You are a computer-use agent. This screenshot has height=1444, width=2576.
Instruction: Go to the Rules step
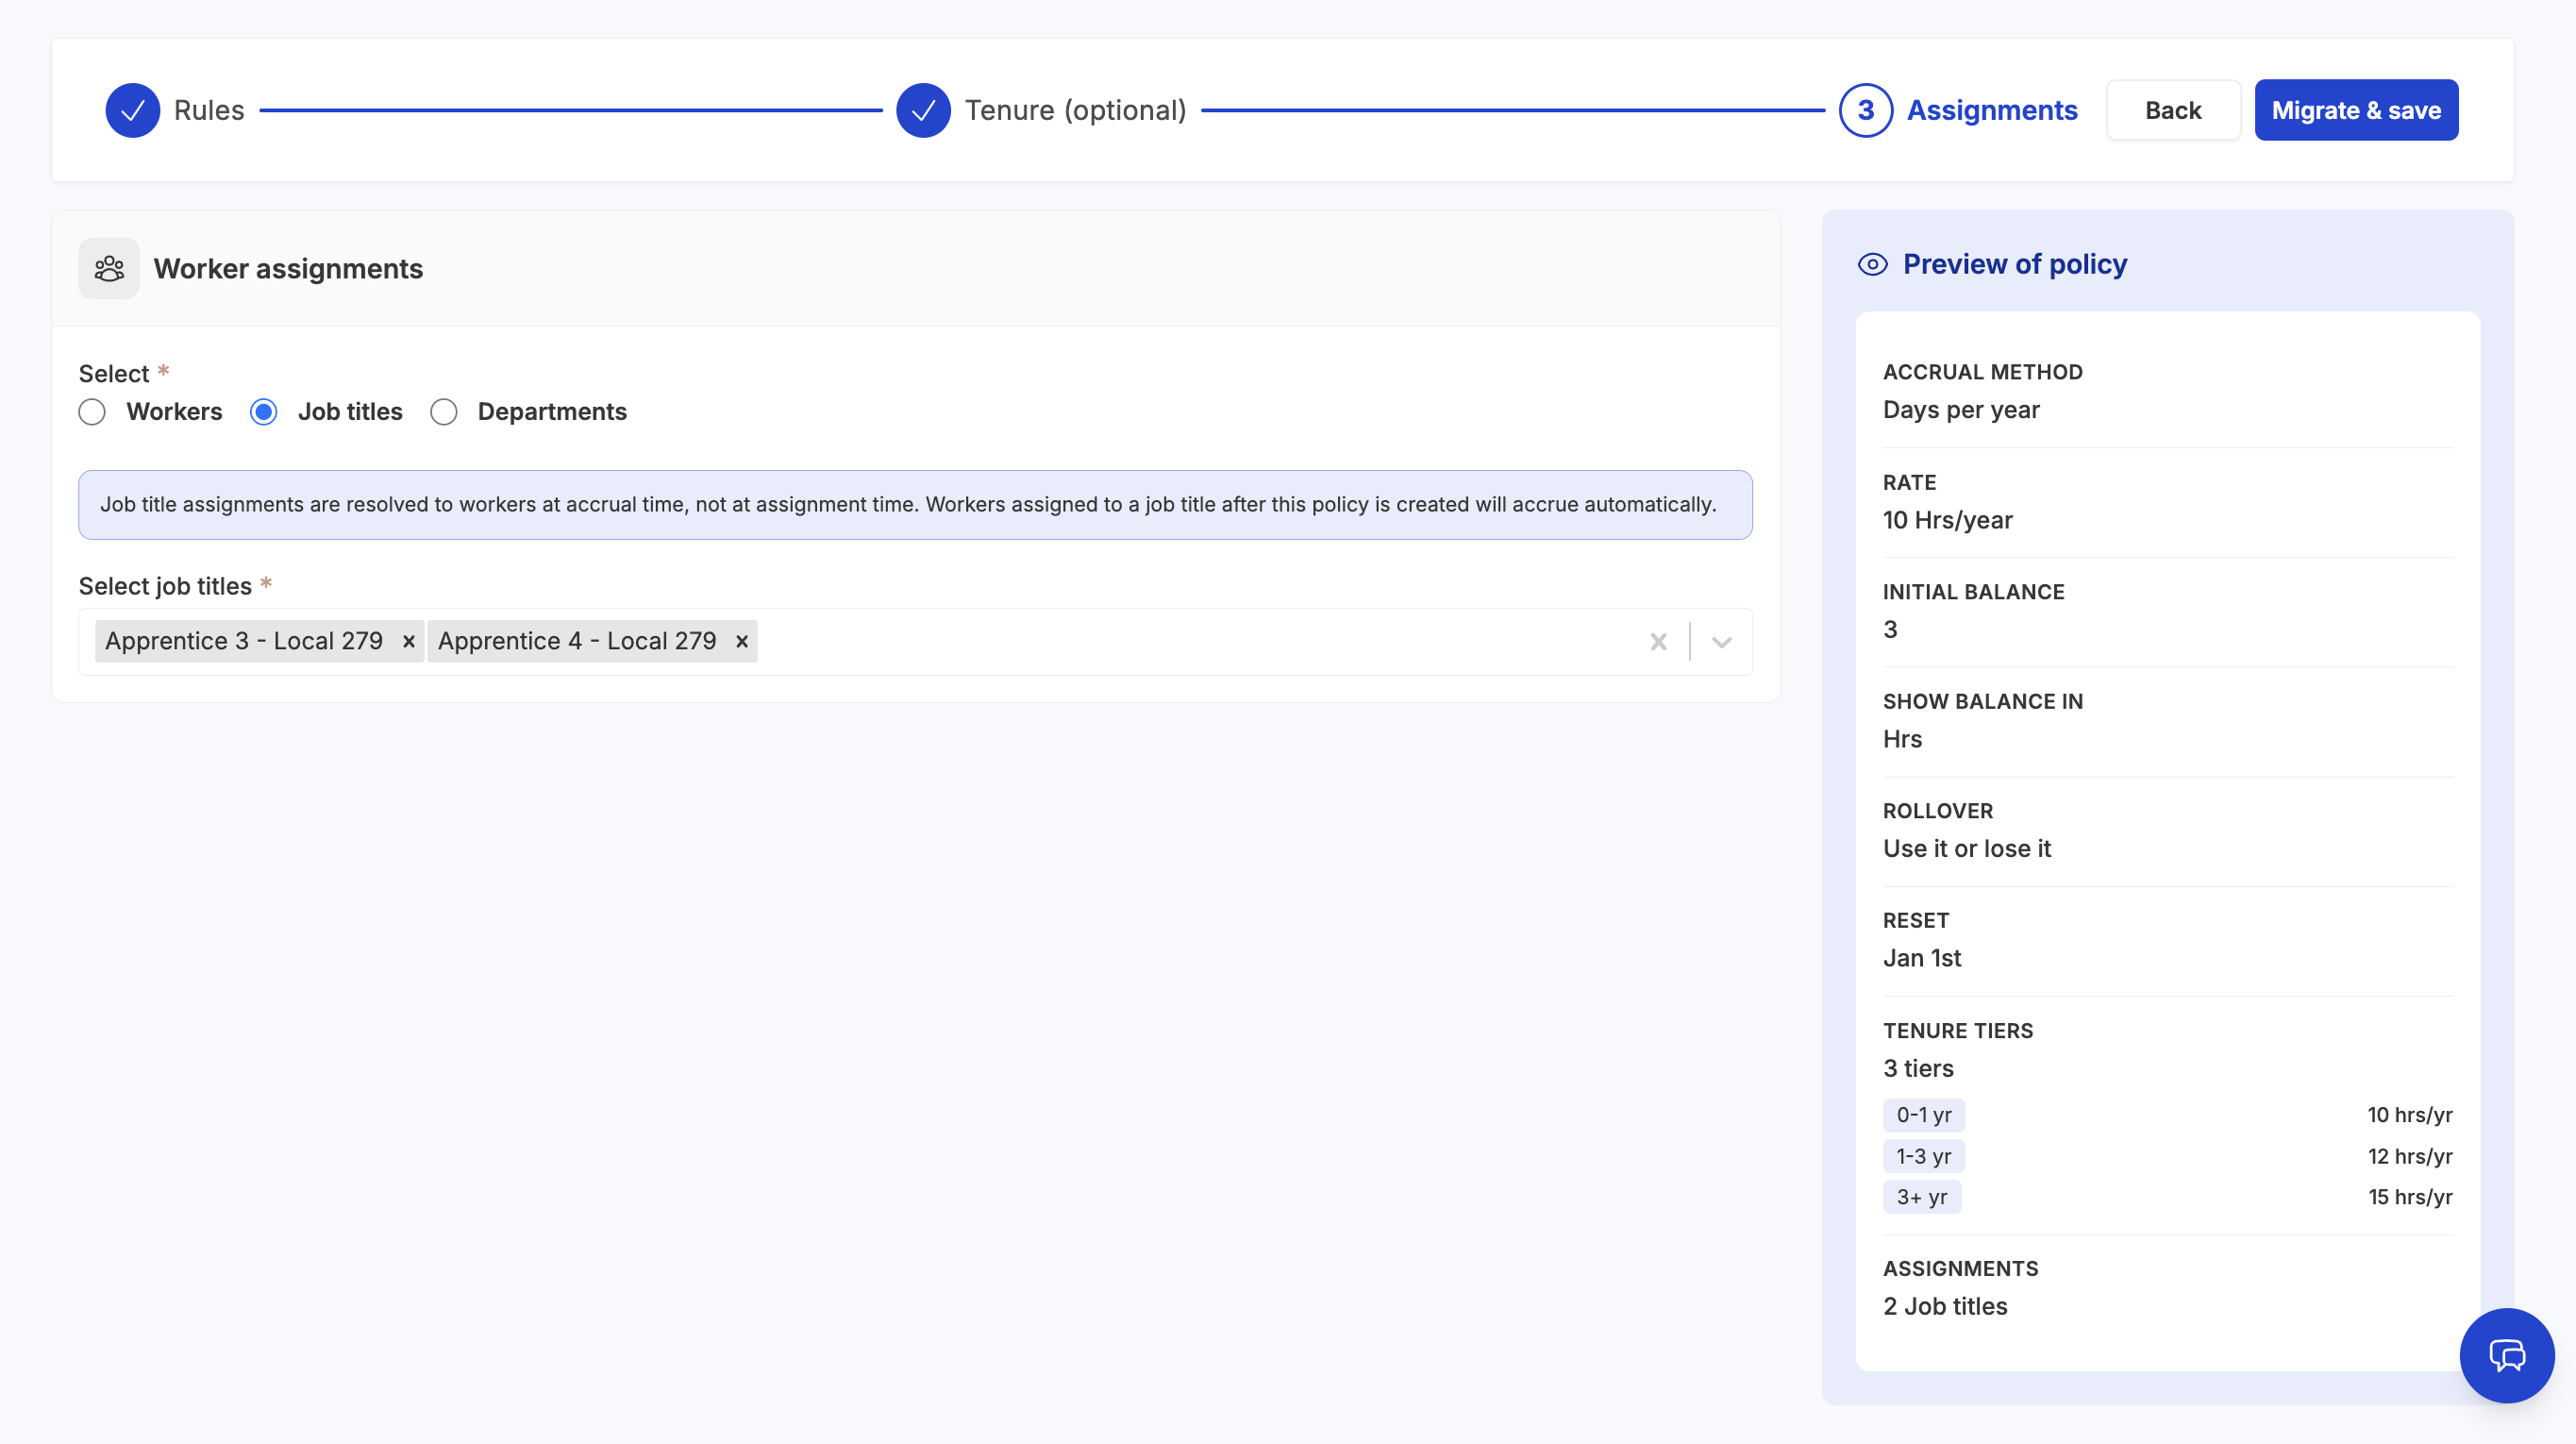coord(208,110)
